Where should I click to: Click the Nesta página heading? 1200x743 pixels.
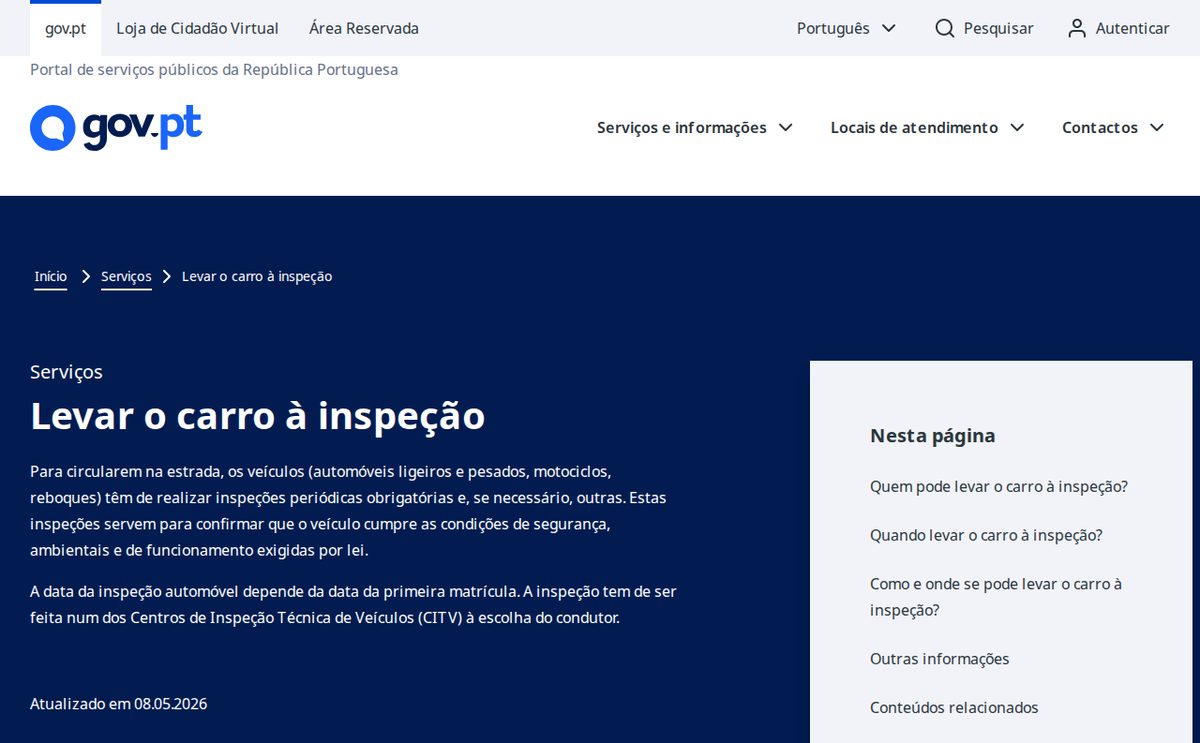click(x=933, y=436)
